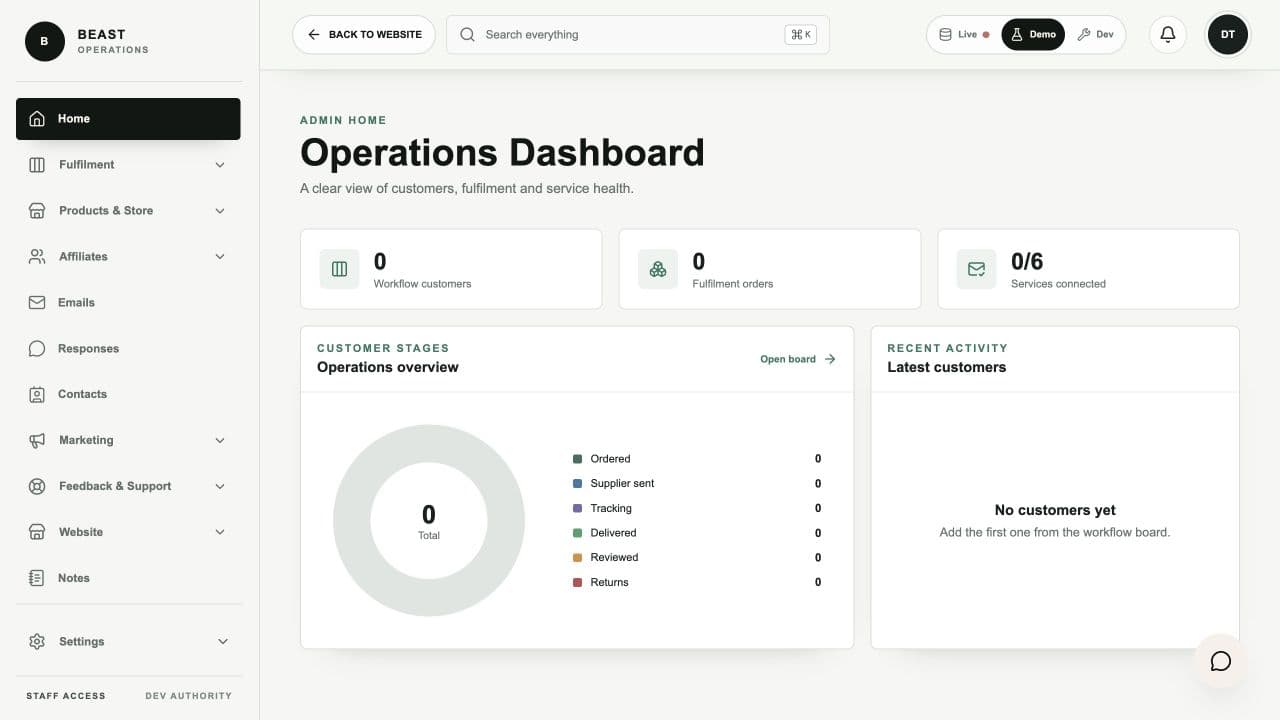This screenshot has height=720, width=1280.
Task: Click the Contacts card icon
Action: coord(37,395)
